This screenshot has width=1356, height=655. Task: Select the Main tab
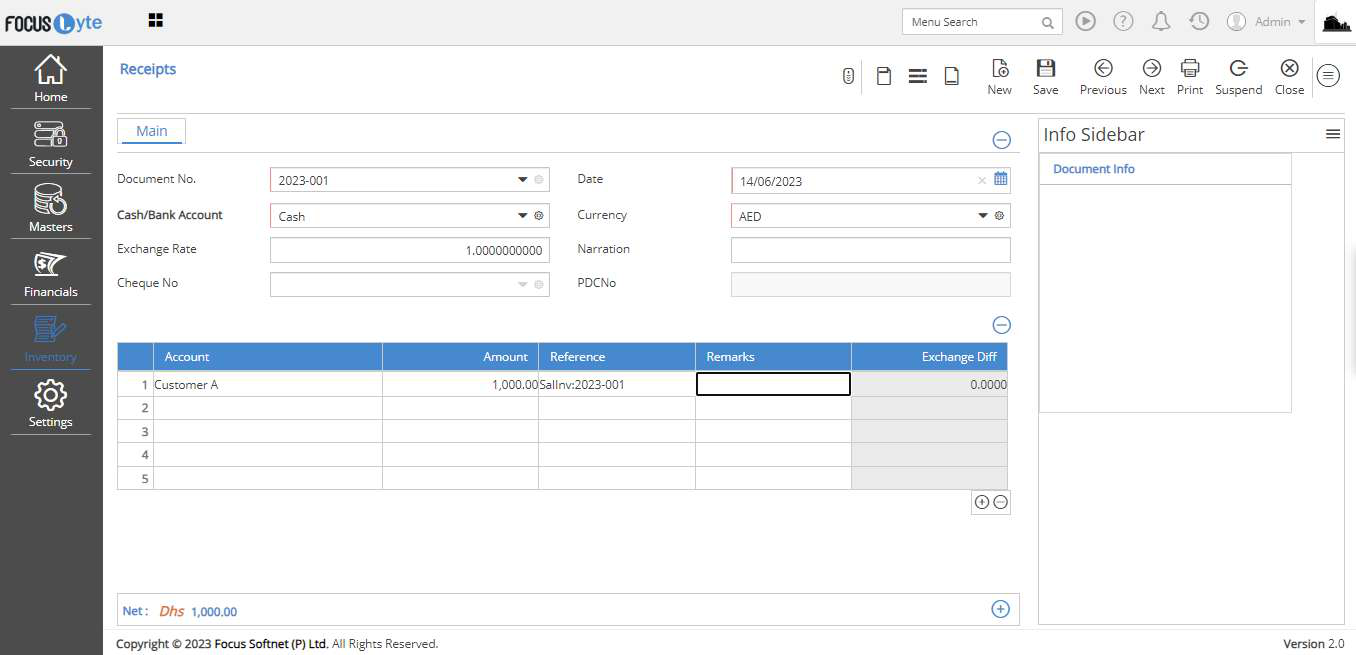pyautogui.click(x=152, y=131)
